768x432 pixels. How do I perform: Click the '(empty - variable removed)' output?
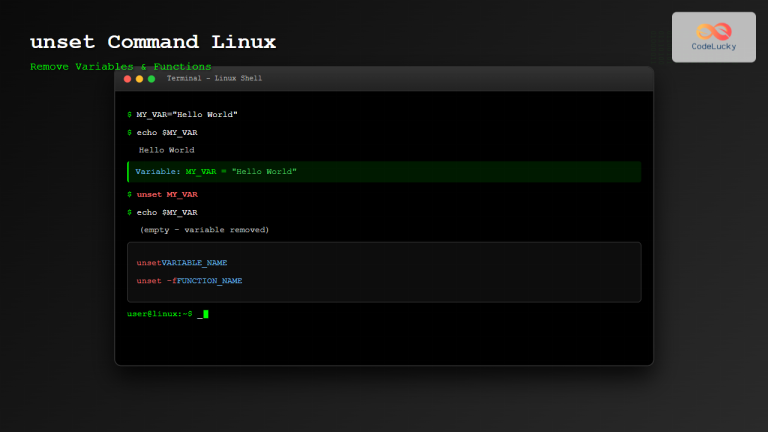pyautogui.click(x=204, y=230)
